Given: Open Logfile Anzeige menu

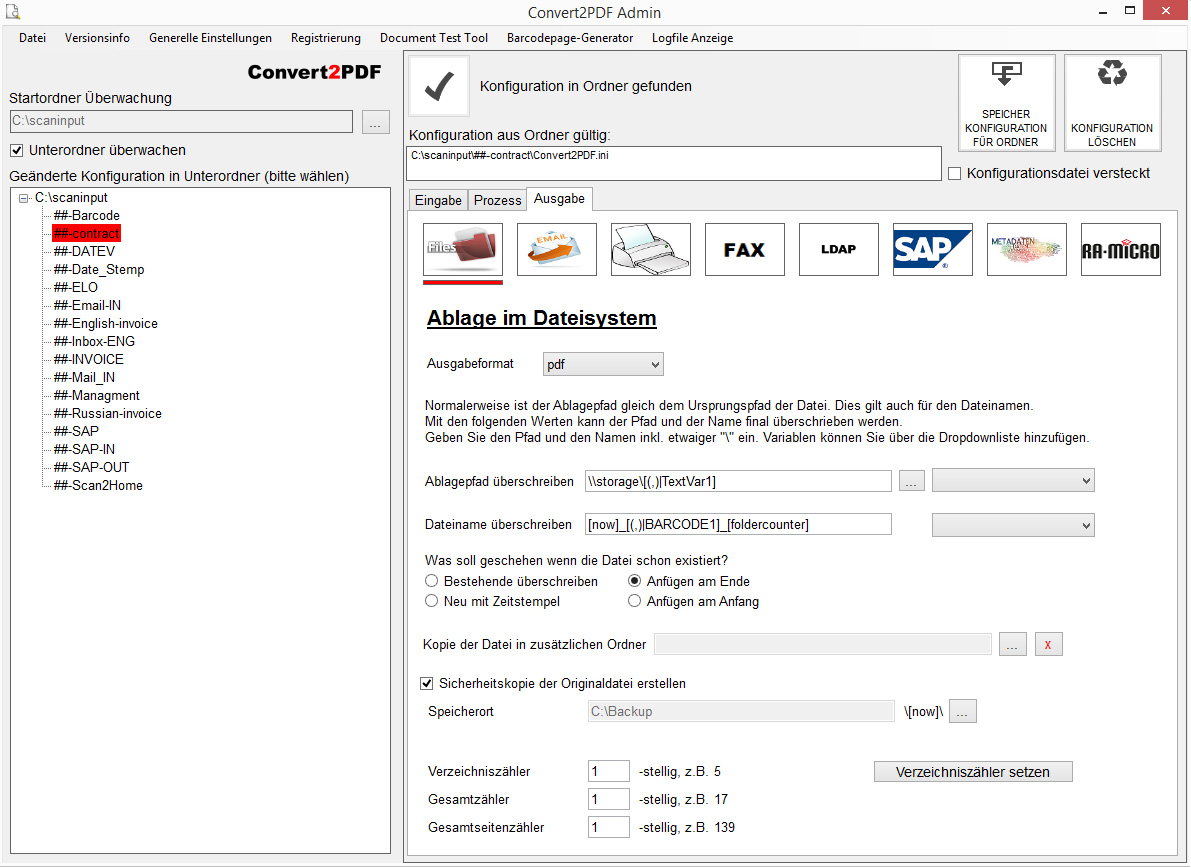Looking at the screenshot, I should click(693, 38).
